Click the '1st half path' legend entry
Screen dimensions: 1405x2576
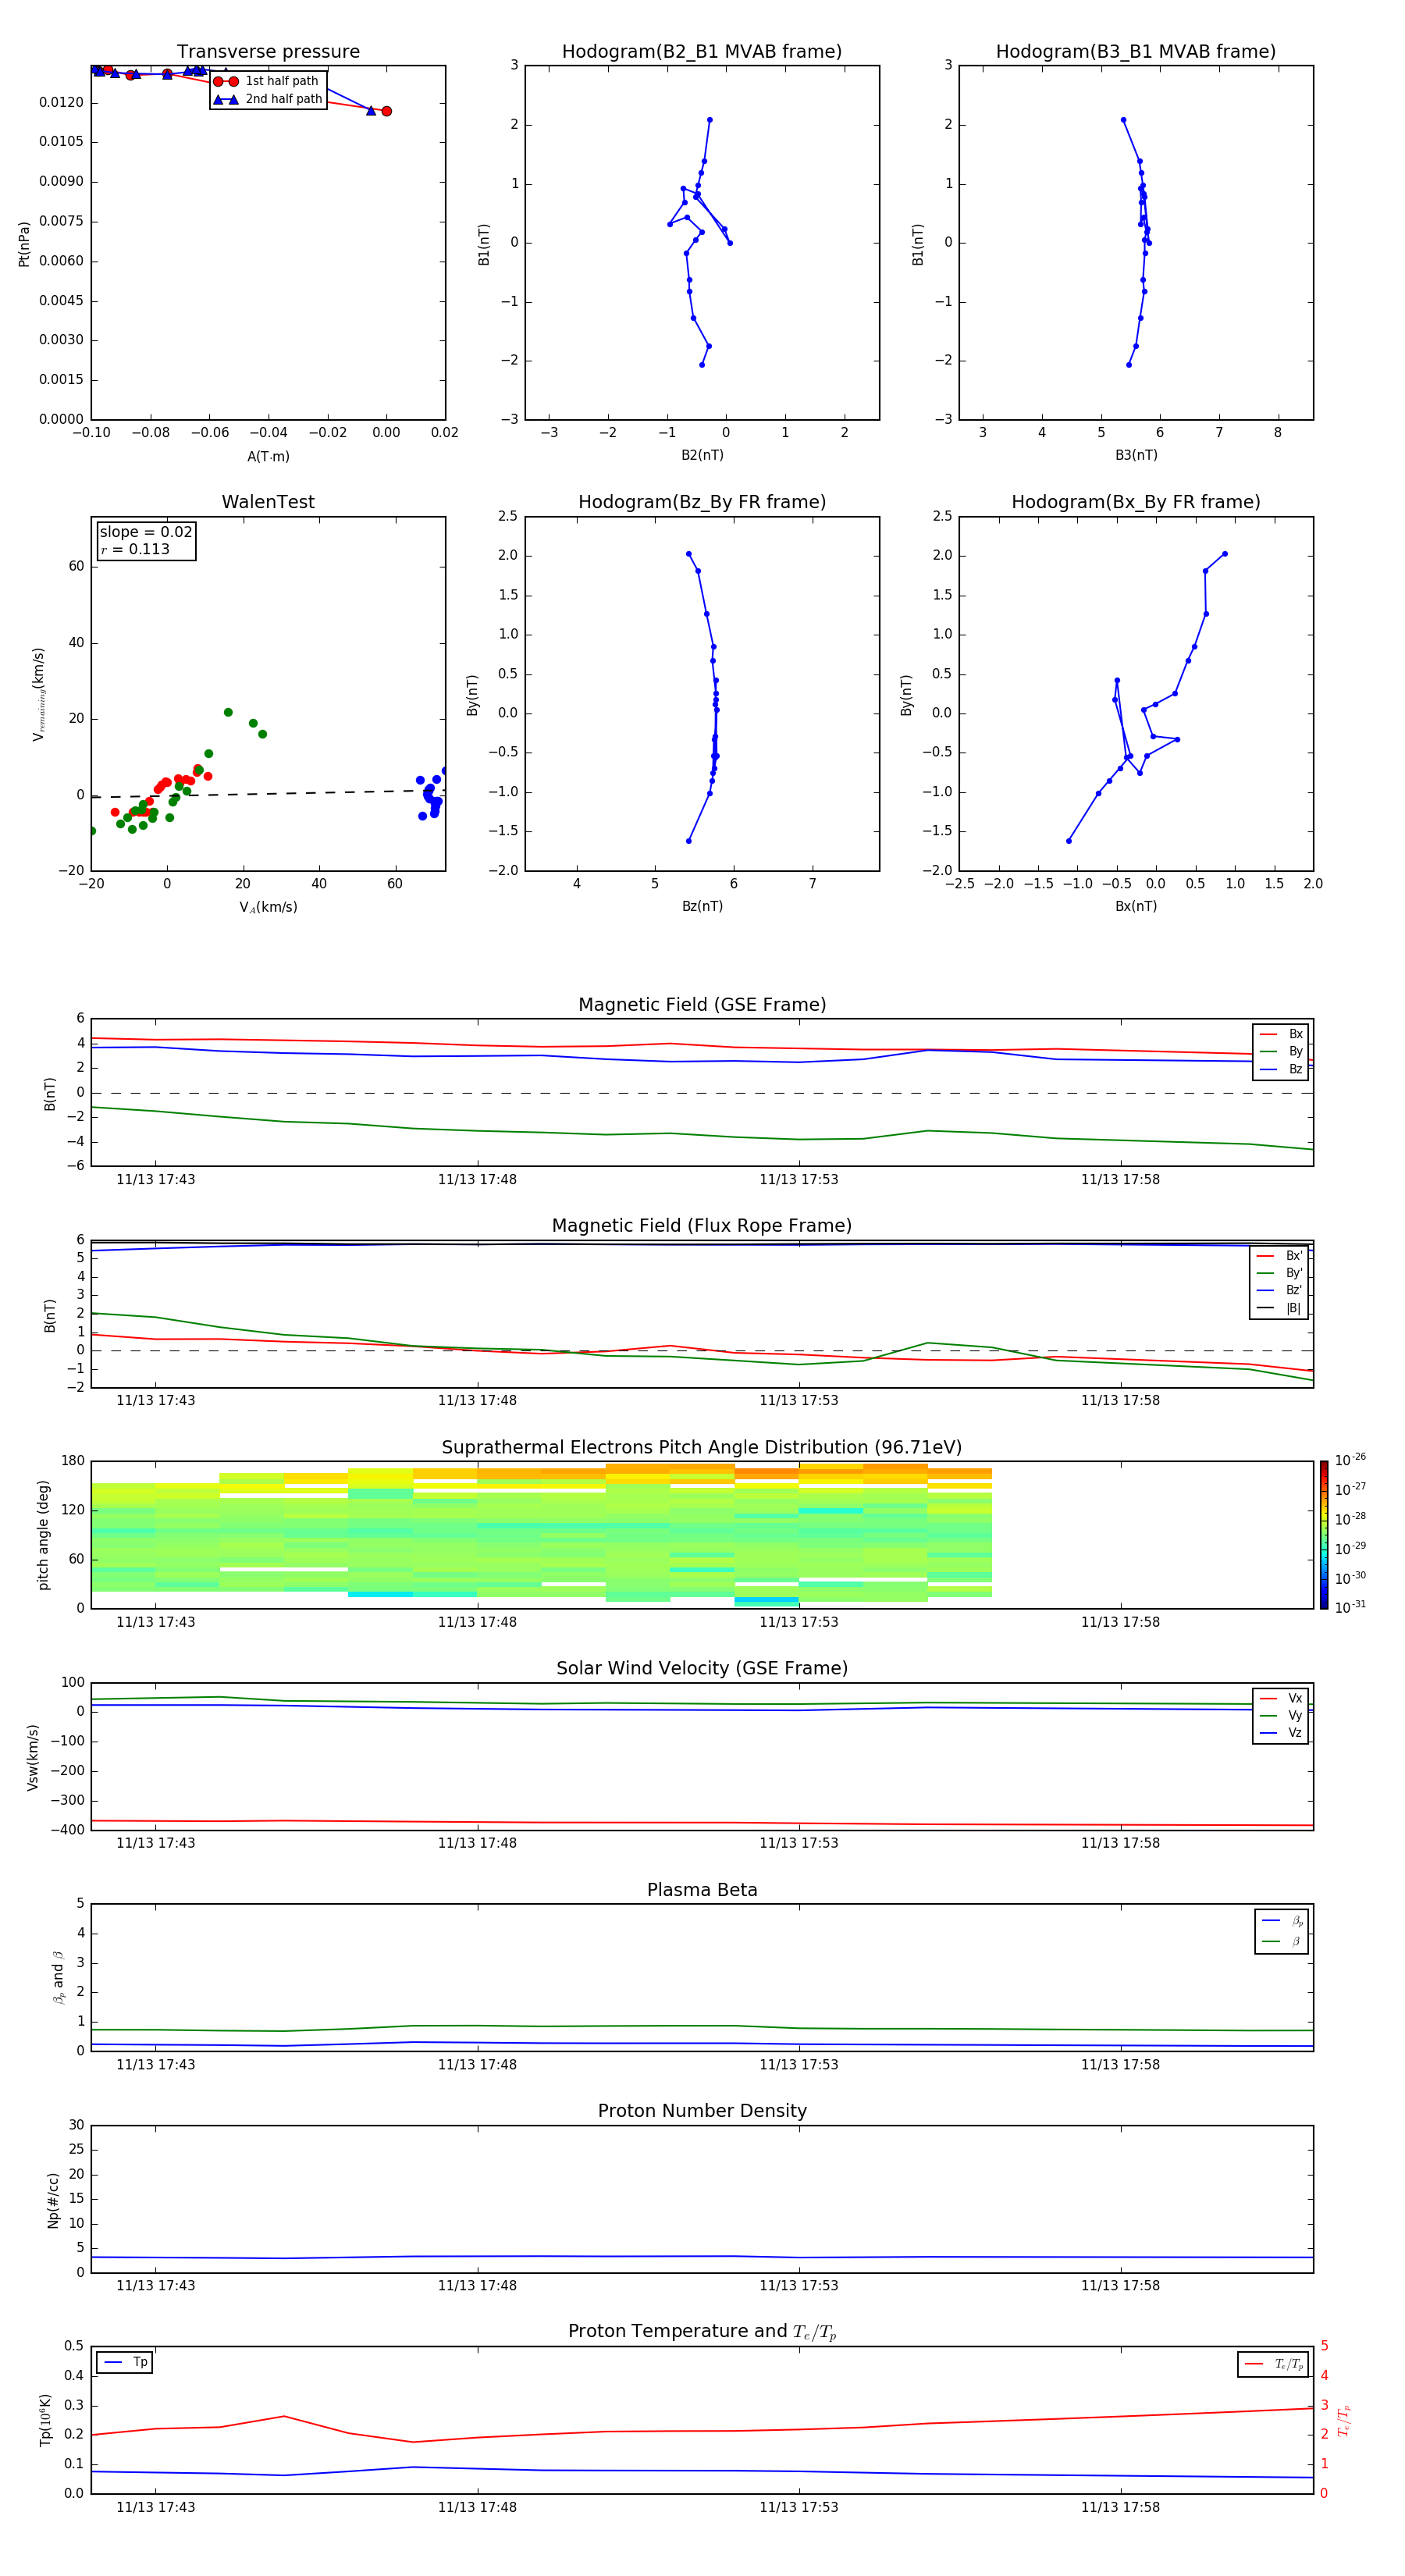pos(266,81)
